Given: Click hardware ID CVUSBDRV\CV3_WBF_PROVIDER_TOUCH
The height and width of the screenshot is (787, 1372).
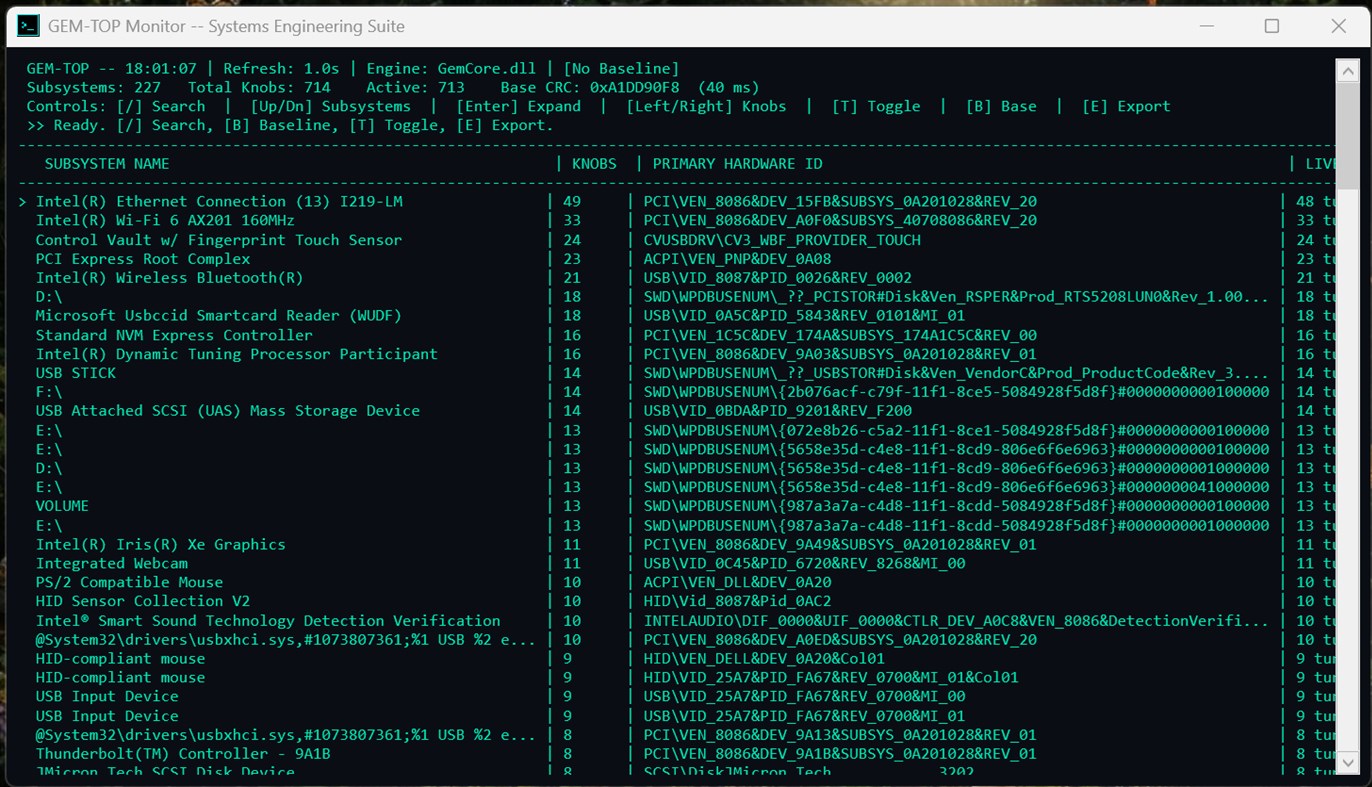Looking at the screenshot, I should [782, 240].
